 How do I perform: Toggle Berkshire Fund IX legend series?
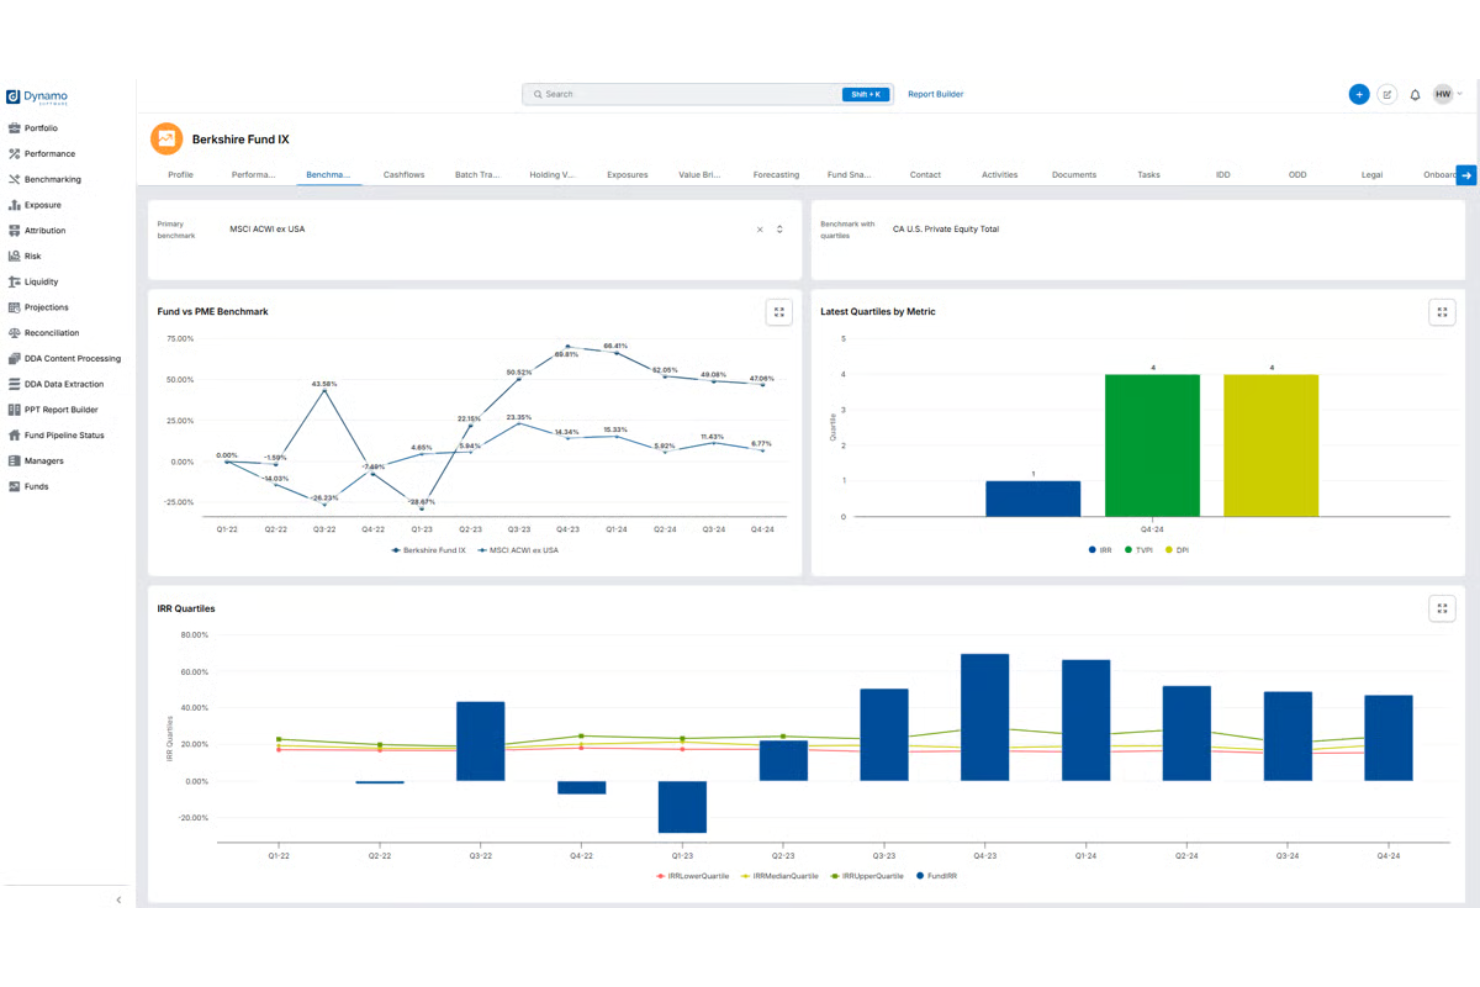428,550
